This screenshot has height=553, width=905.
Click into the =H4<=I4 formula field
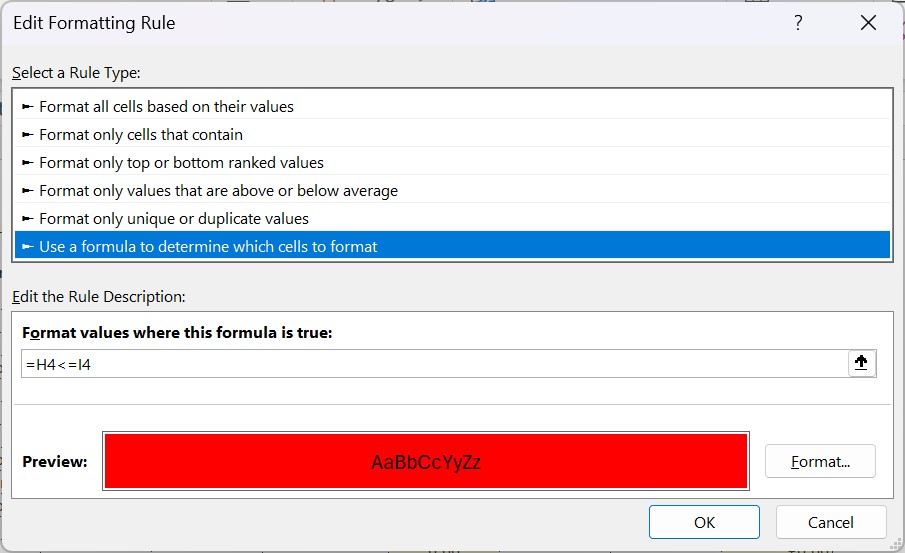(x=430, y=364)
